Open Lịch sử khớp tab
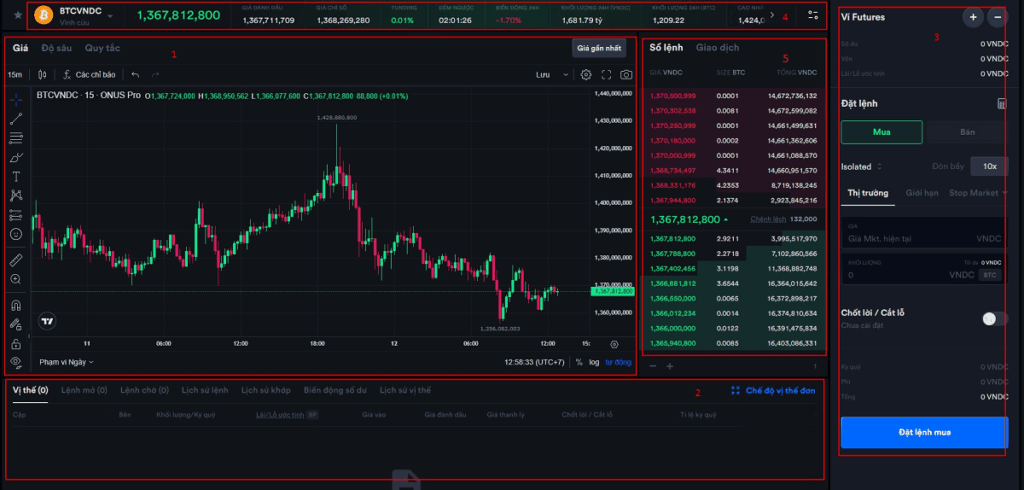Image resolution: width=1024 pixels, height=490 pixels. [x=266, y=390]
